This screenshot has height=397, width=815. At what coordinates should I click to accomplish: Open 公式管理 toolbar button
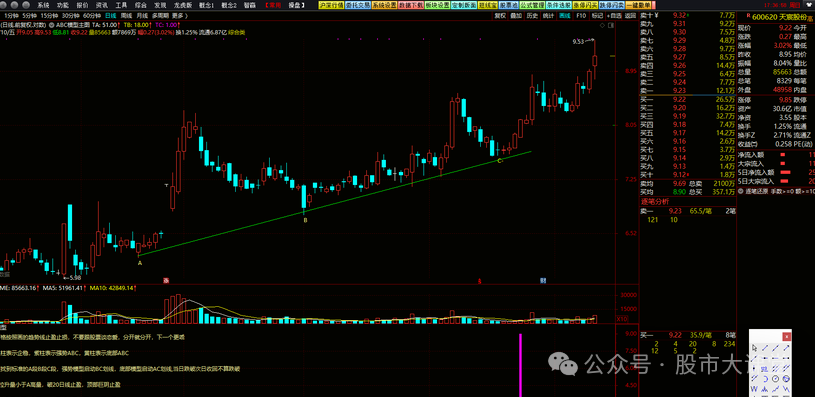click(532, 5)
